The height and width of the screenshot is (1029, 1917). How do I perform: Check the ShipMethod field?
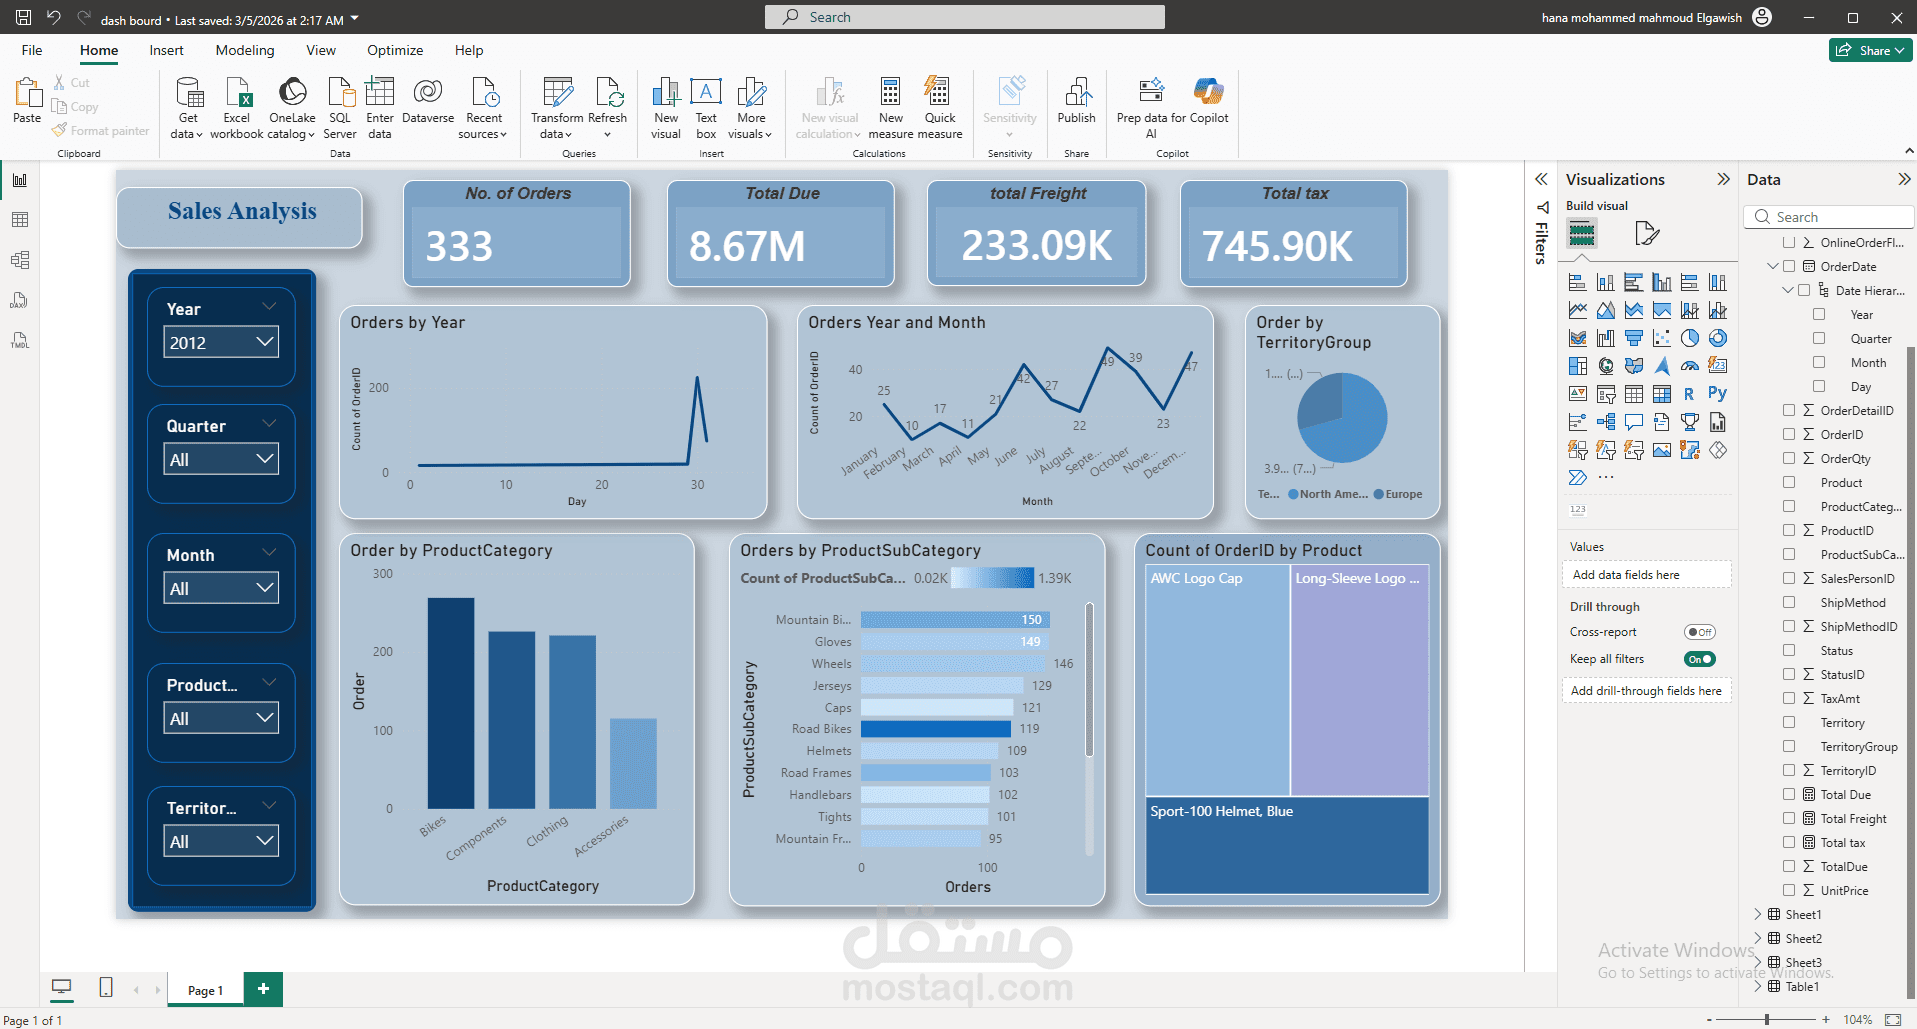coord(1790,602)
